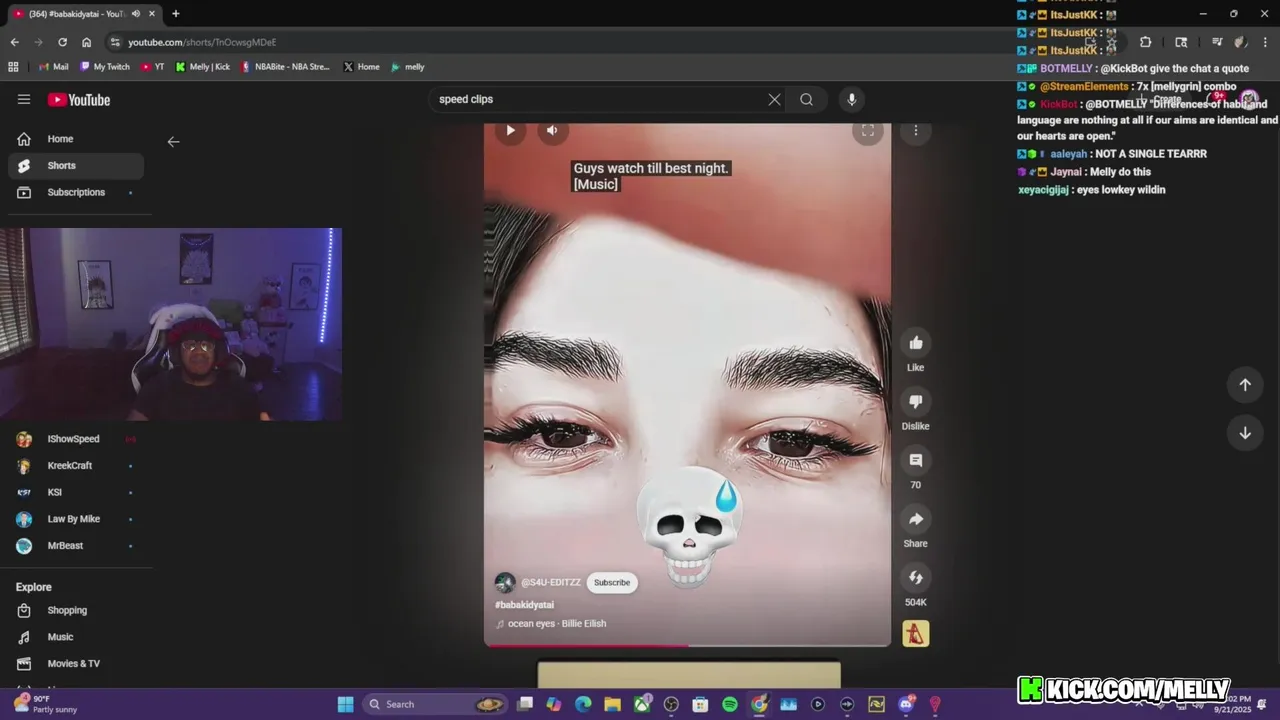This screenshot has height=720, width=1280.
Task: Open Shopping under Explore
Action: coord(76,610)
